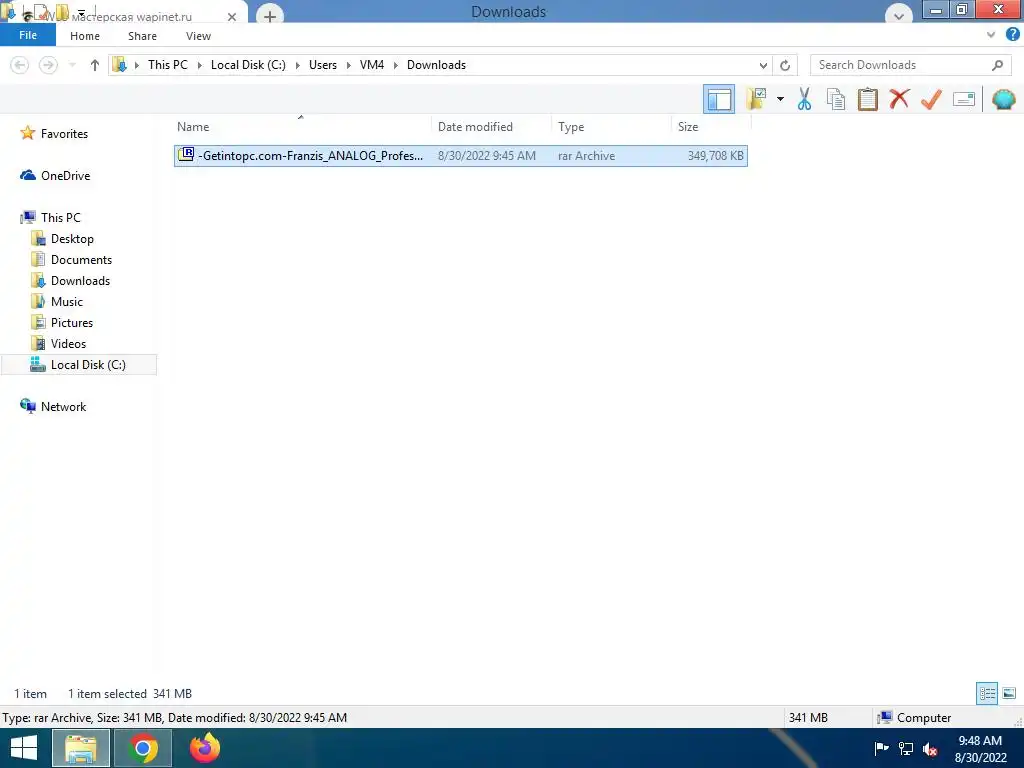Copy the selected file using toolbar icon

coord(836,99)
